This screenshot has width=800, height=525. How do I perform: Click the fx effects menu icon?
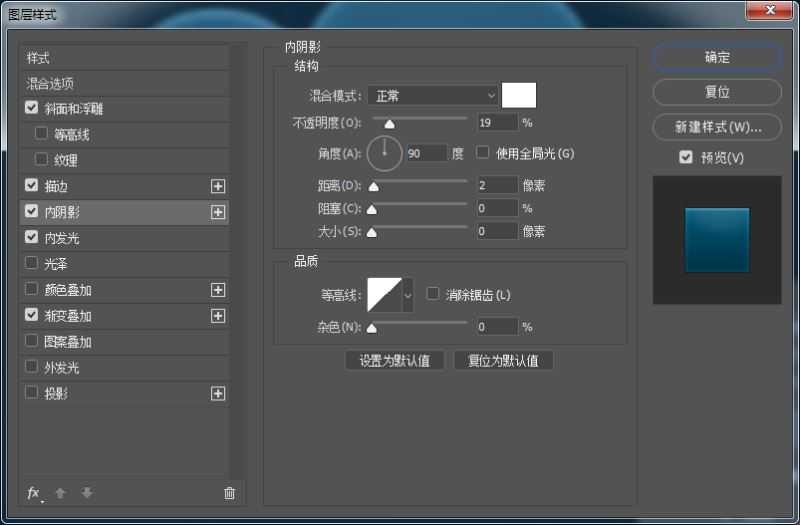click(x=33, y=493)
